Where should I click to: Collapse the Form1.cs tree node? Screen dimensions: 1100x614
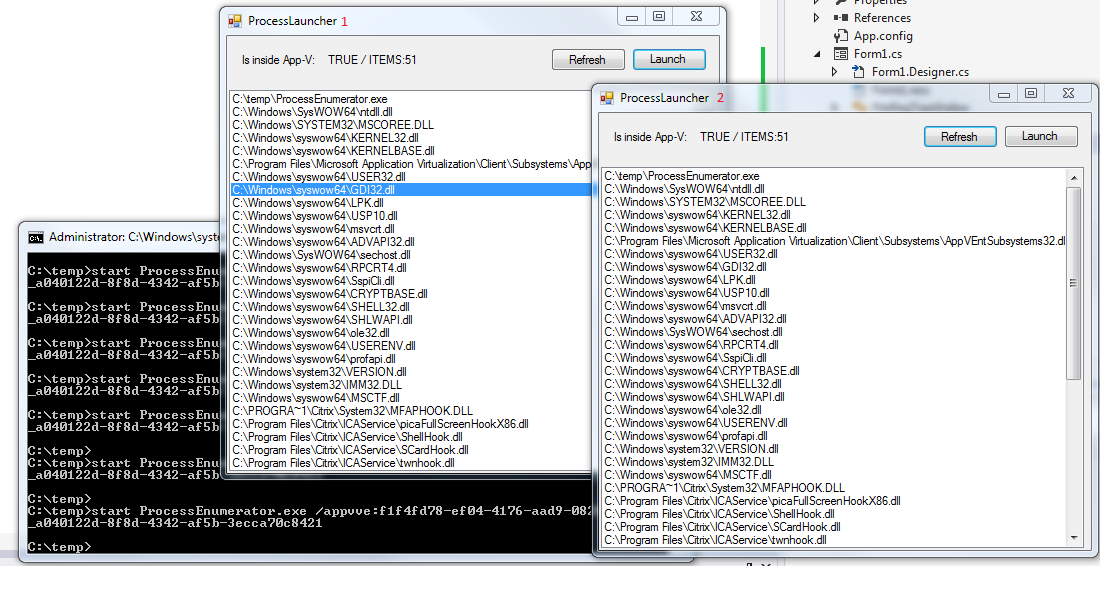pos(817,54)
